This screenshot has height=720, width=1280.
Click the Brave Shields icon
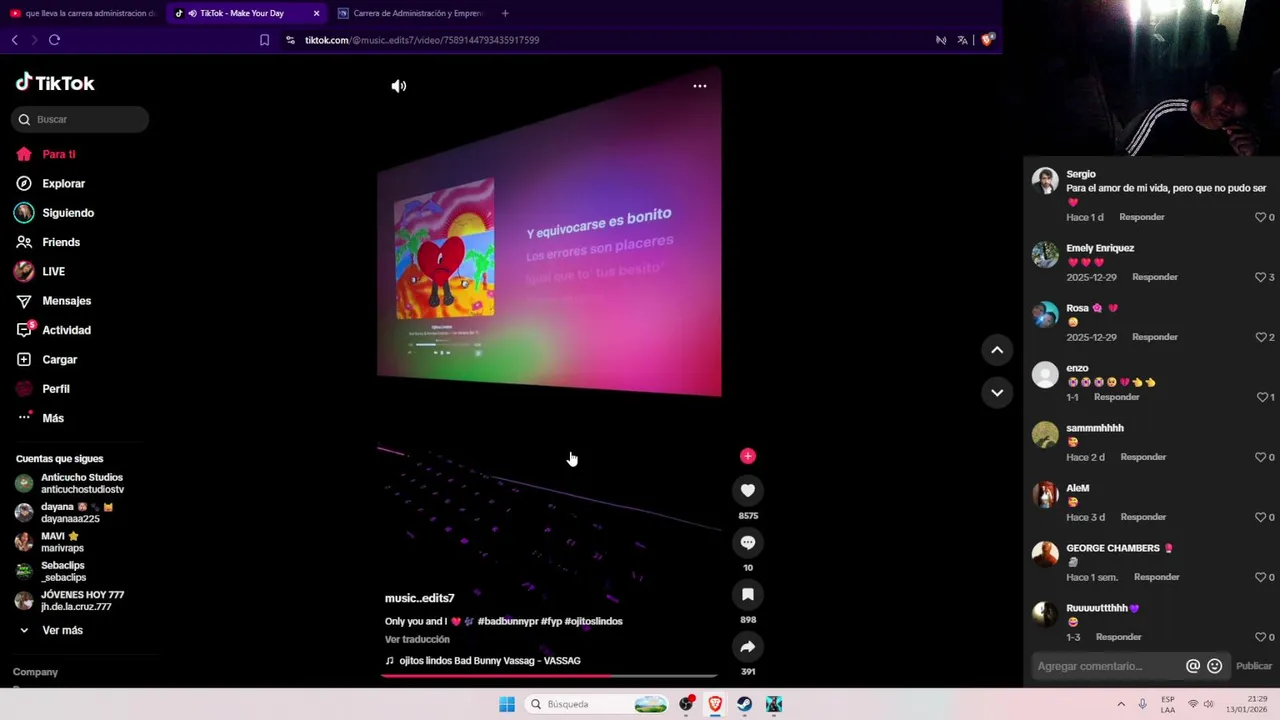[x=987, y=40]
